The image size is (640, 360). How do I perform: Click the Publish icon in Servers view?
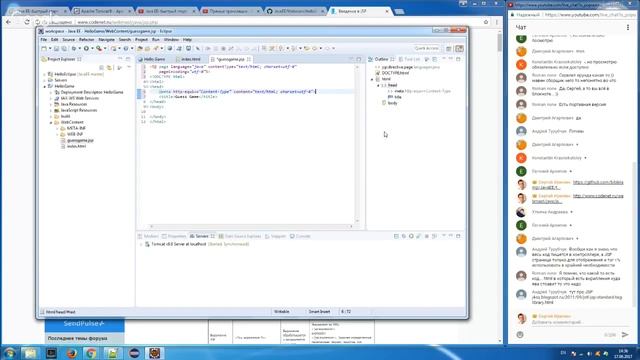[434, 236]
